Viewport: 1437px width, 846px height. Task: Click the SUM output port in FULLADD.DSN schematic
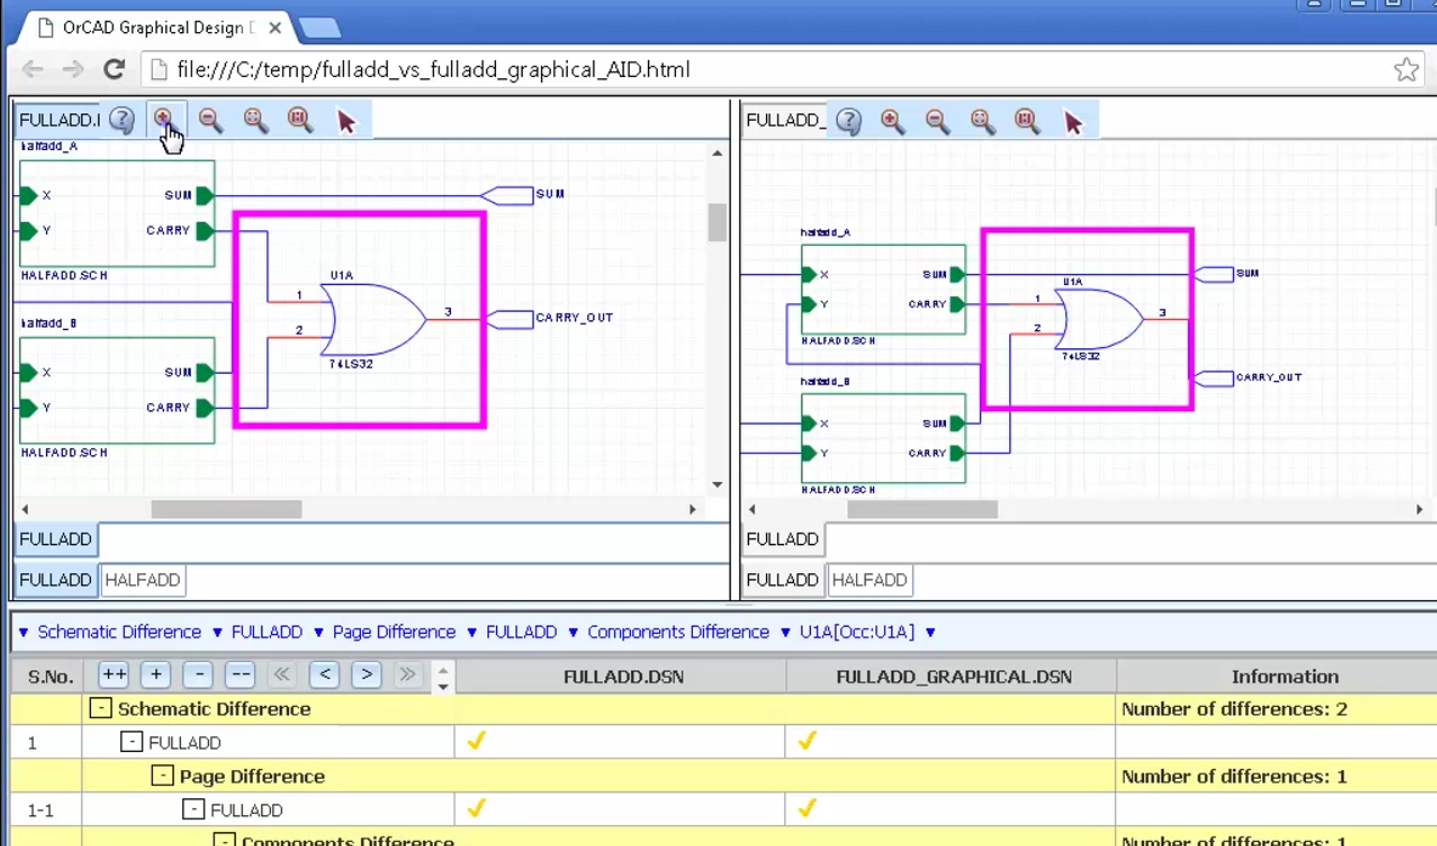tap(507, 195)
